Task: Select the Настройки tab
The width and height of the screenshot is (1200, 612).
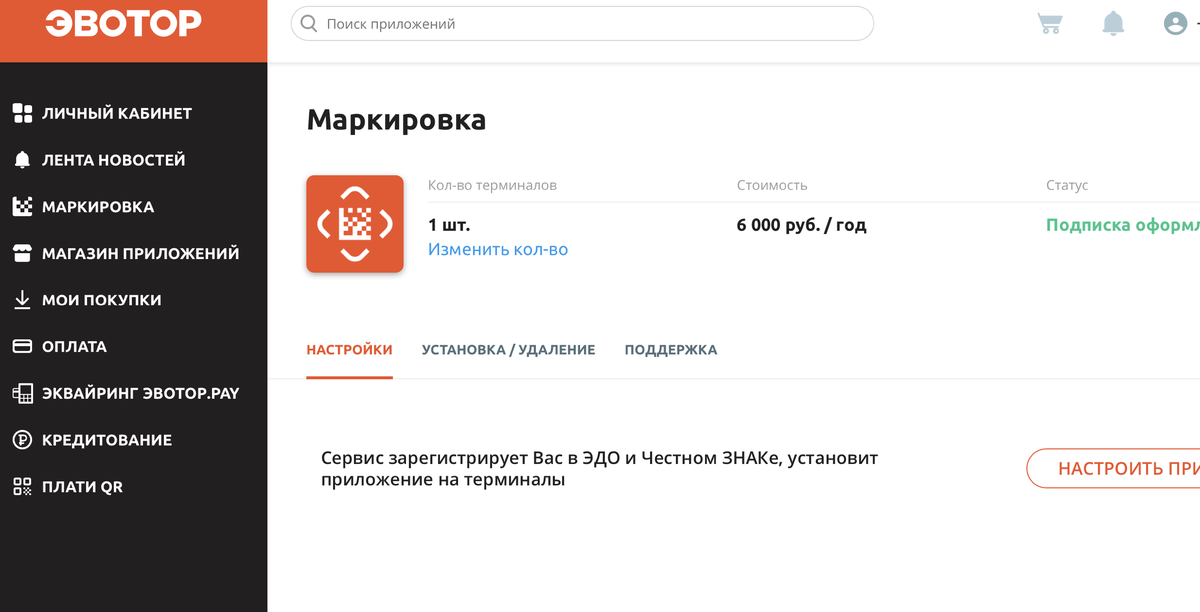Action: point(350,350)
